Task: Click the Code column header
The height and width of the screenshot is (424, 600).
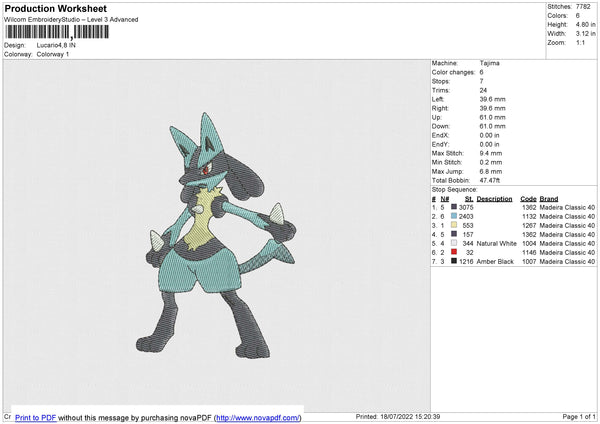Action: 528,199
